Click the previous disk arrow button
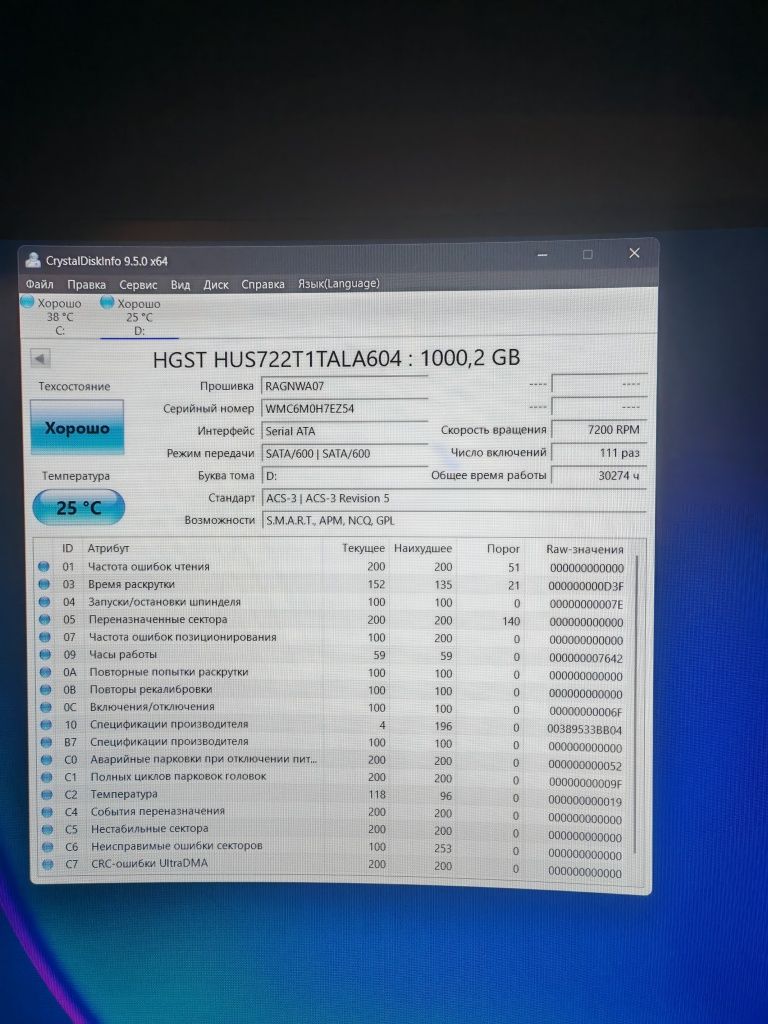This screenshot has width=768, height=1024. [x=40, y=359]
